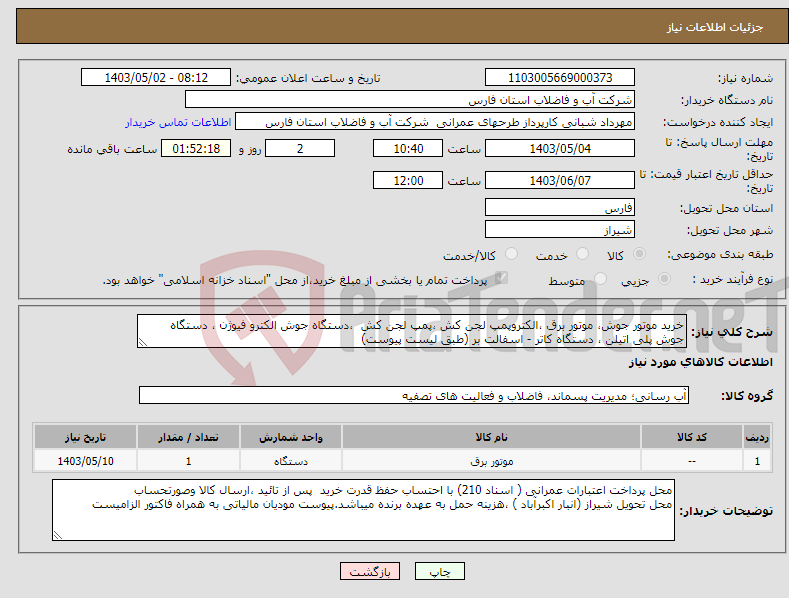The height and width of the screenshot is (598, 789).
Task: Click the need number field 1103005669000373
Action: click(x=560, y=78)
